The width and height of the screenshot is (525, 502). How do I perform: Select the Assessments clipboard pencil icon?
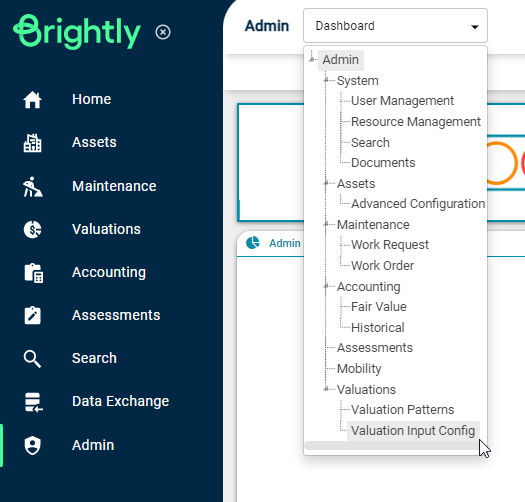pos(32,315)
